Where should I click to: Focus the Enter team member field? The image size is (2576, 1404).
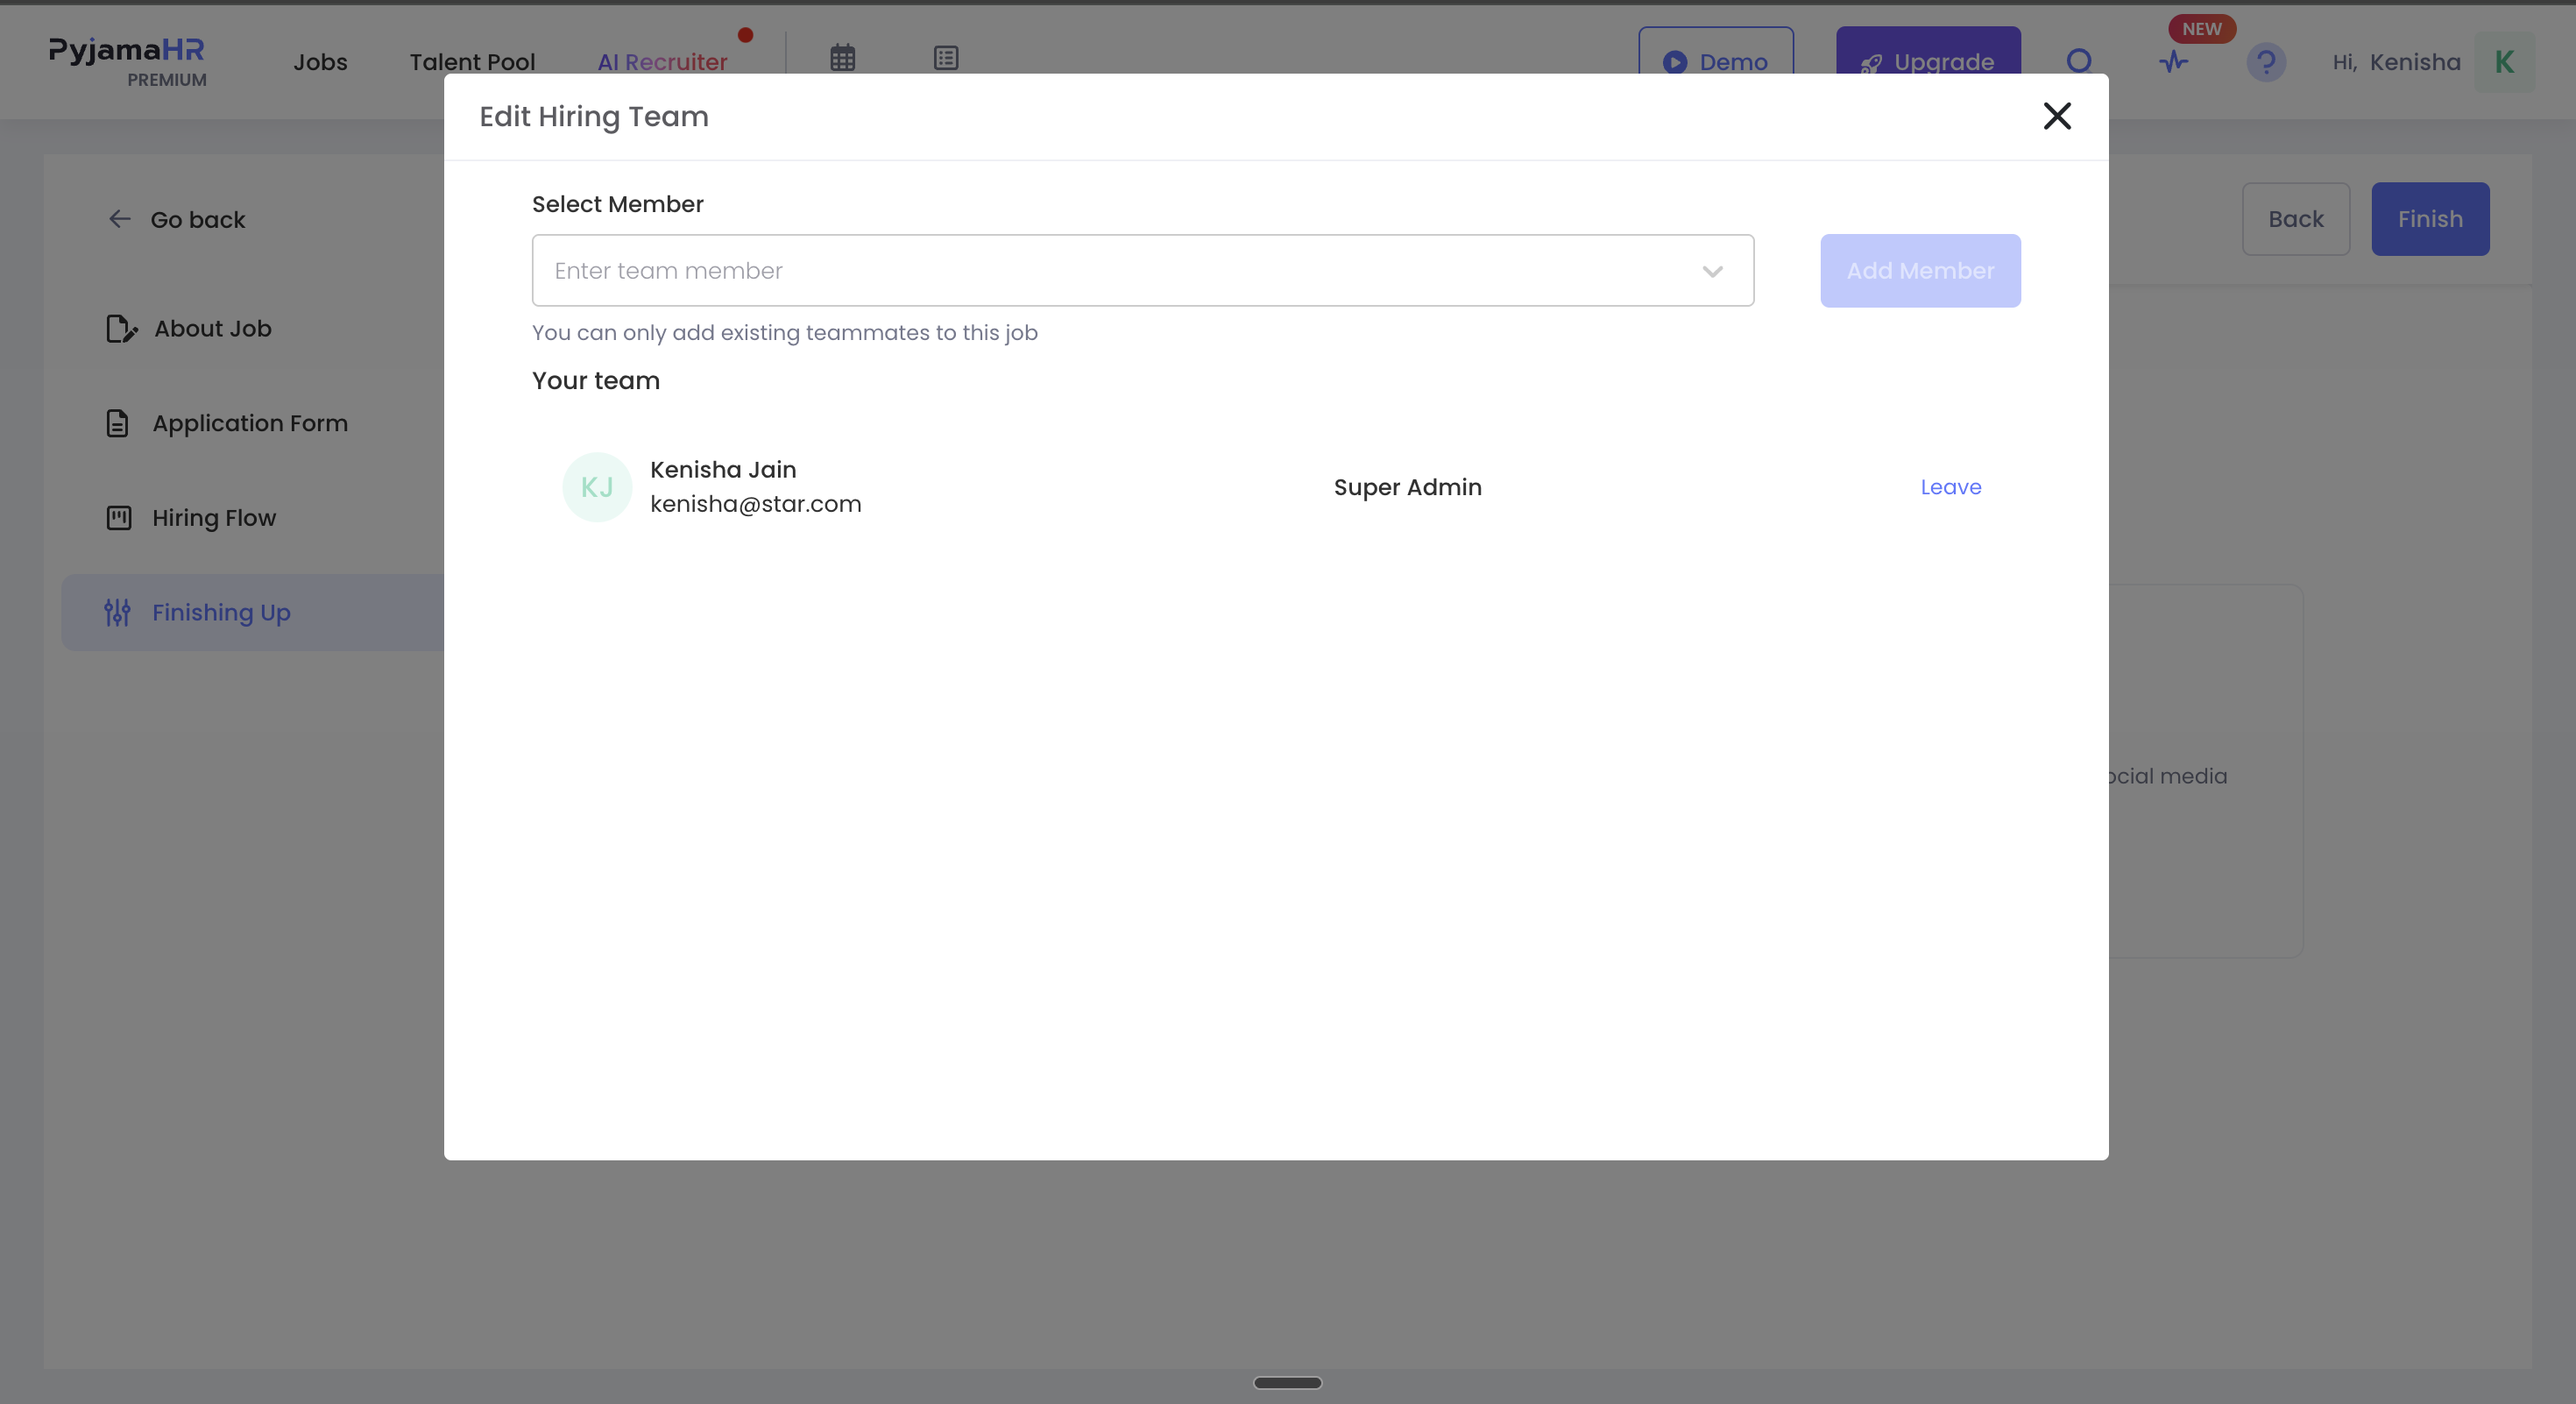click(x=1142, y=271)
